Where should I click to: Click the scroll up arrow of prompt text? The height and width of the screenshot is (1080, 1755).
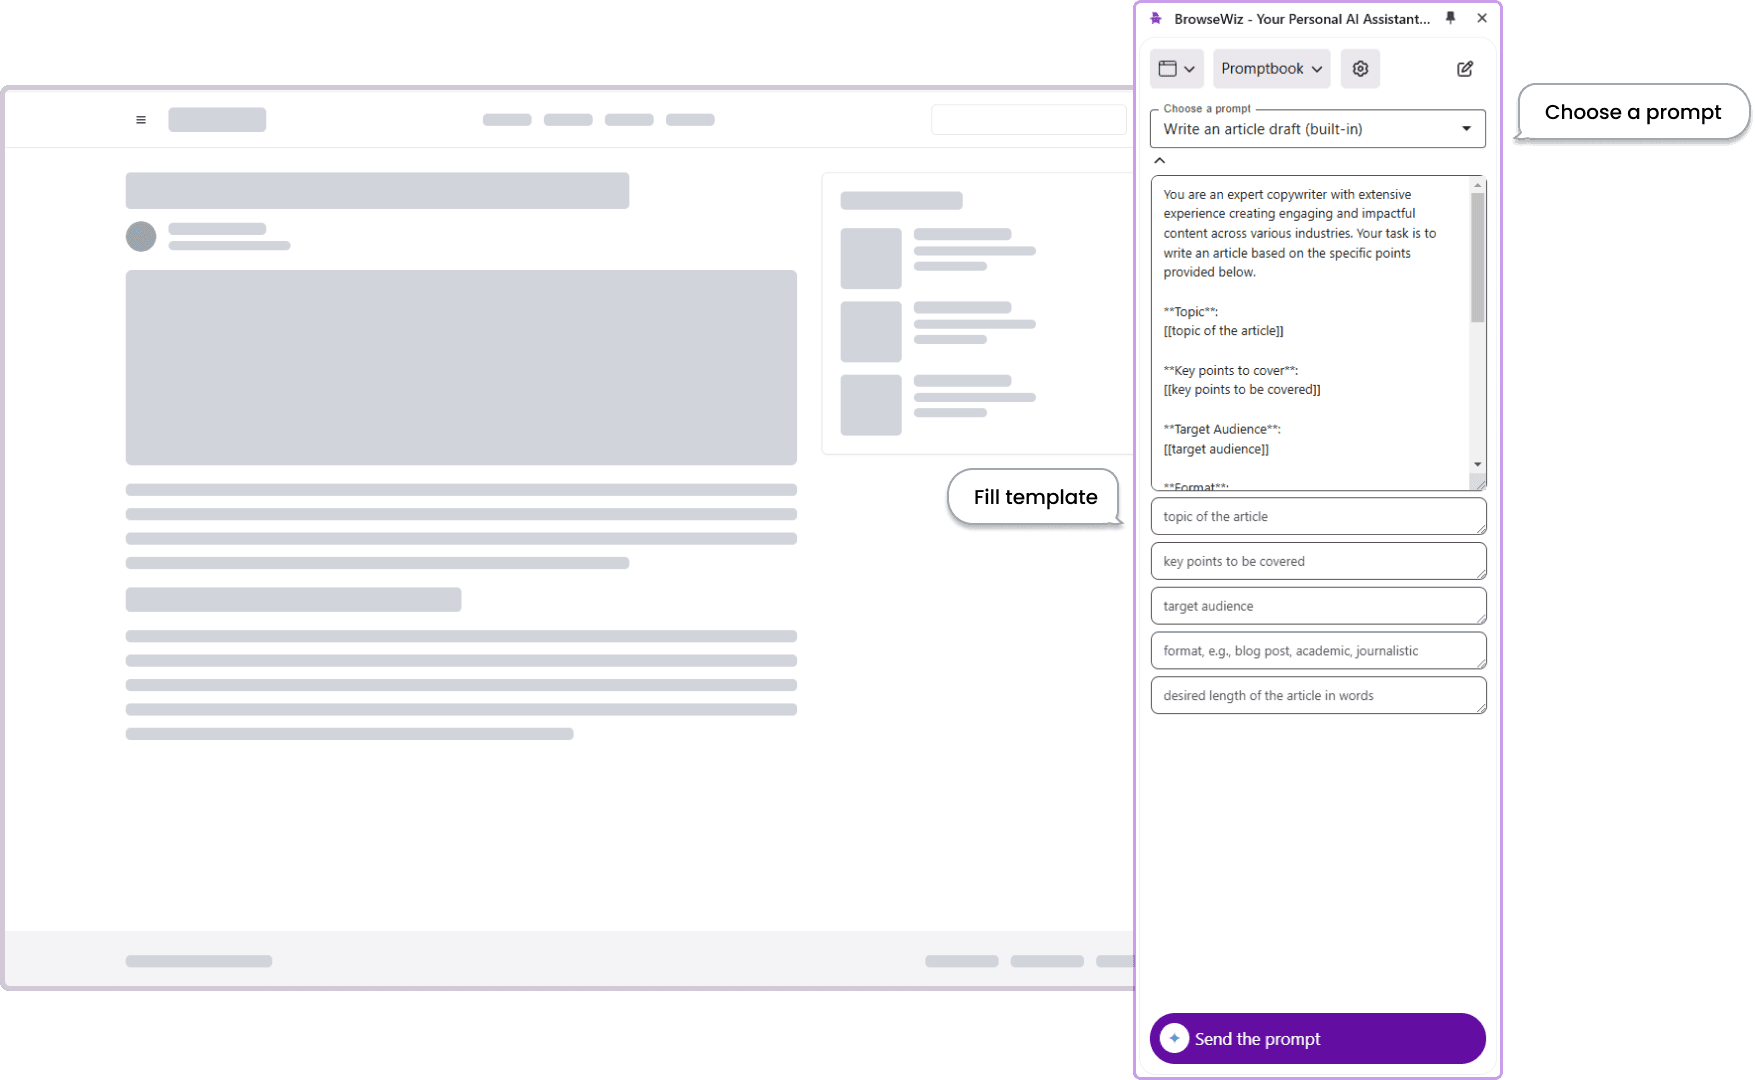point(1478,186)
